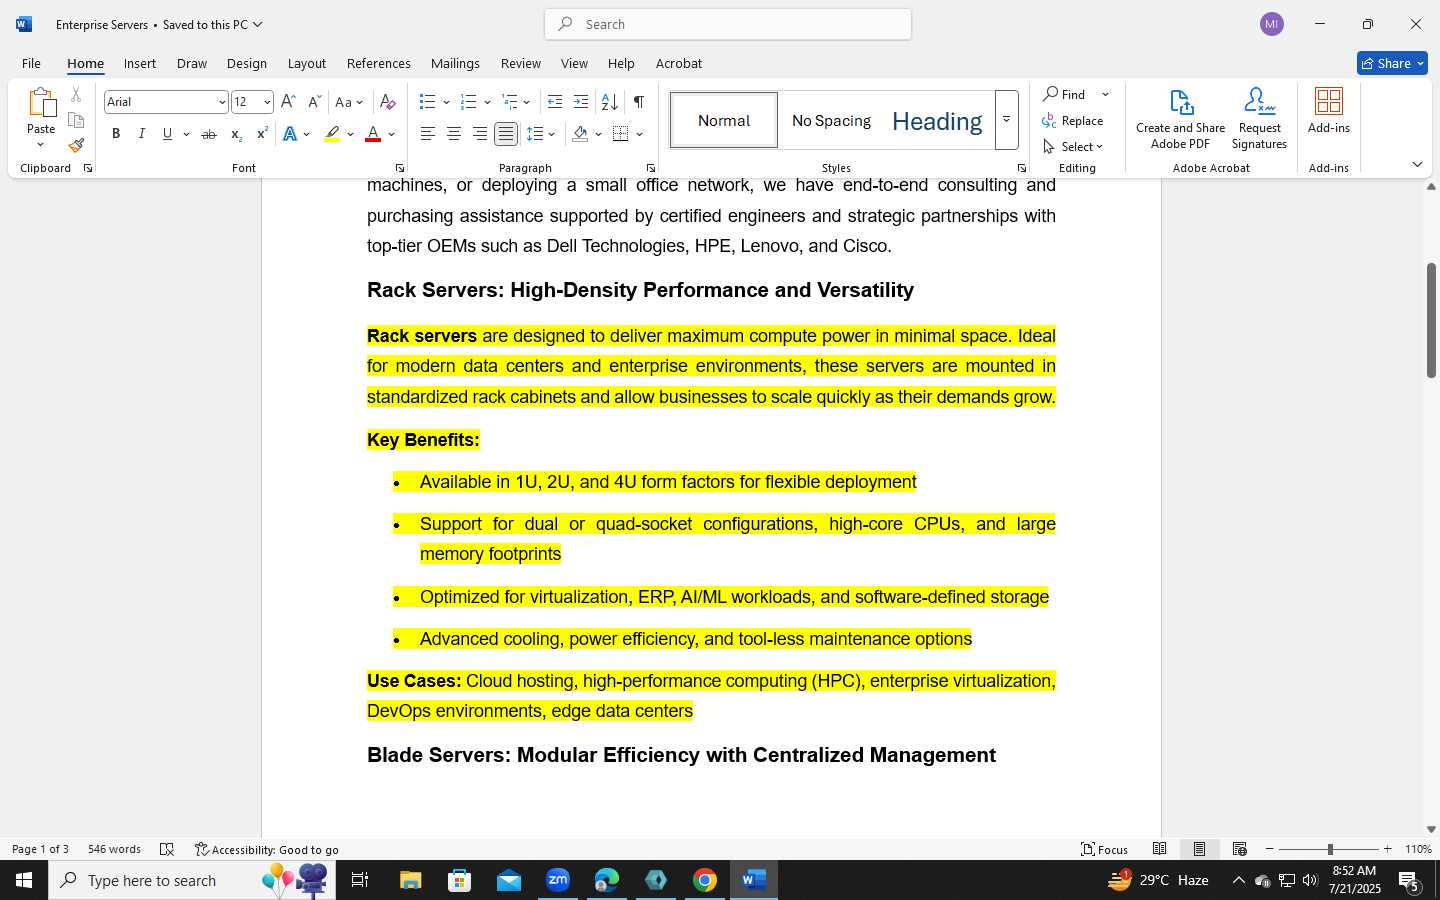
Task: Click Replace in the Editing group
Action: (1073, 120)
